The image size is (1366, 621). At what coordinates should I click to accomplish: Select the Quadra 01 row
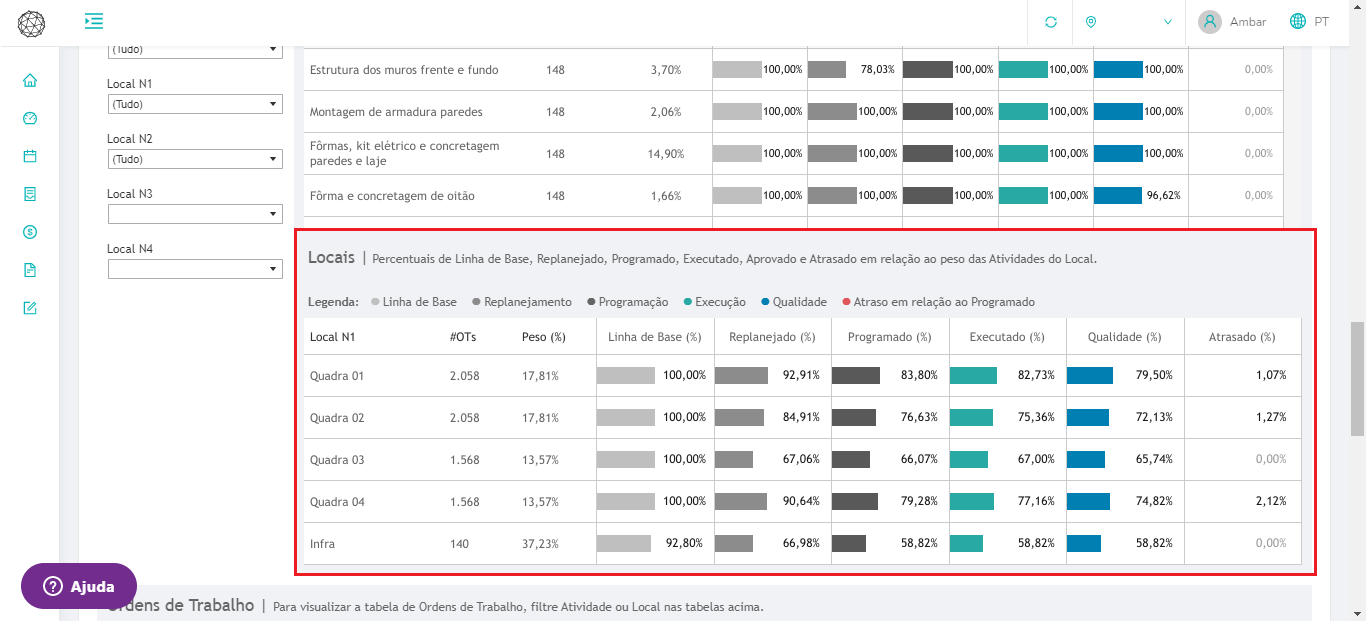tap(803, 376)
